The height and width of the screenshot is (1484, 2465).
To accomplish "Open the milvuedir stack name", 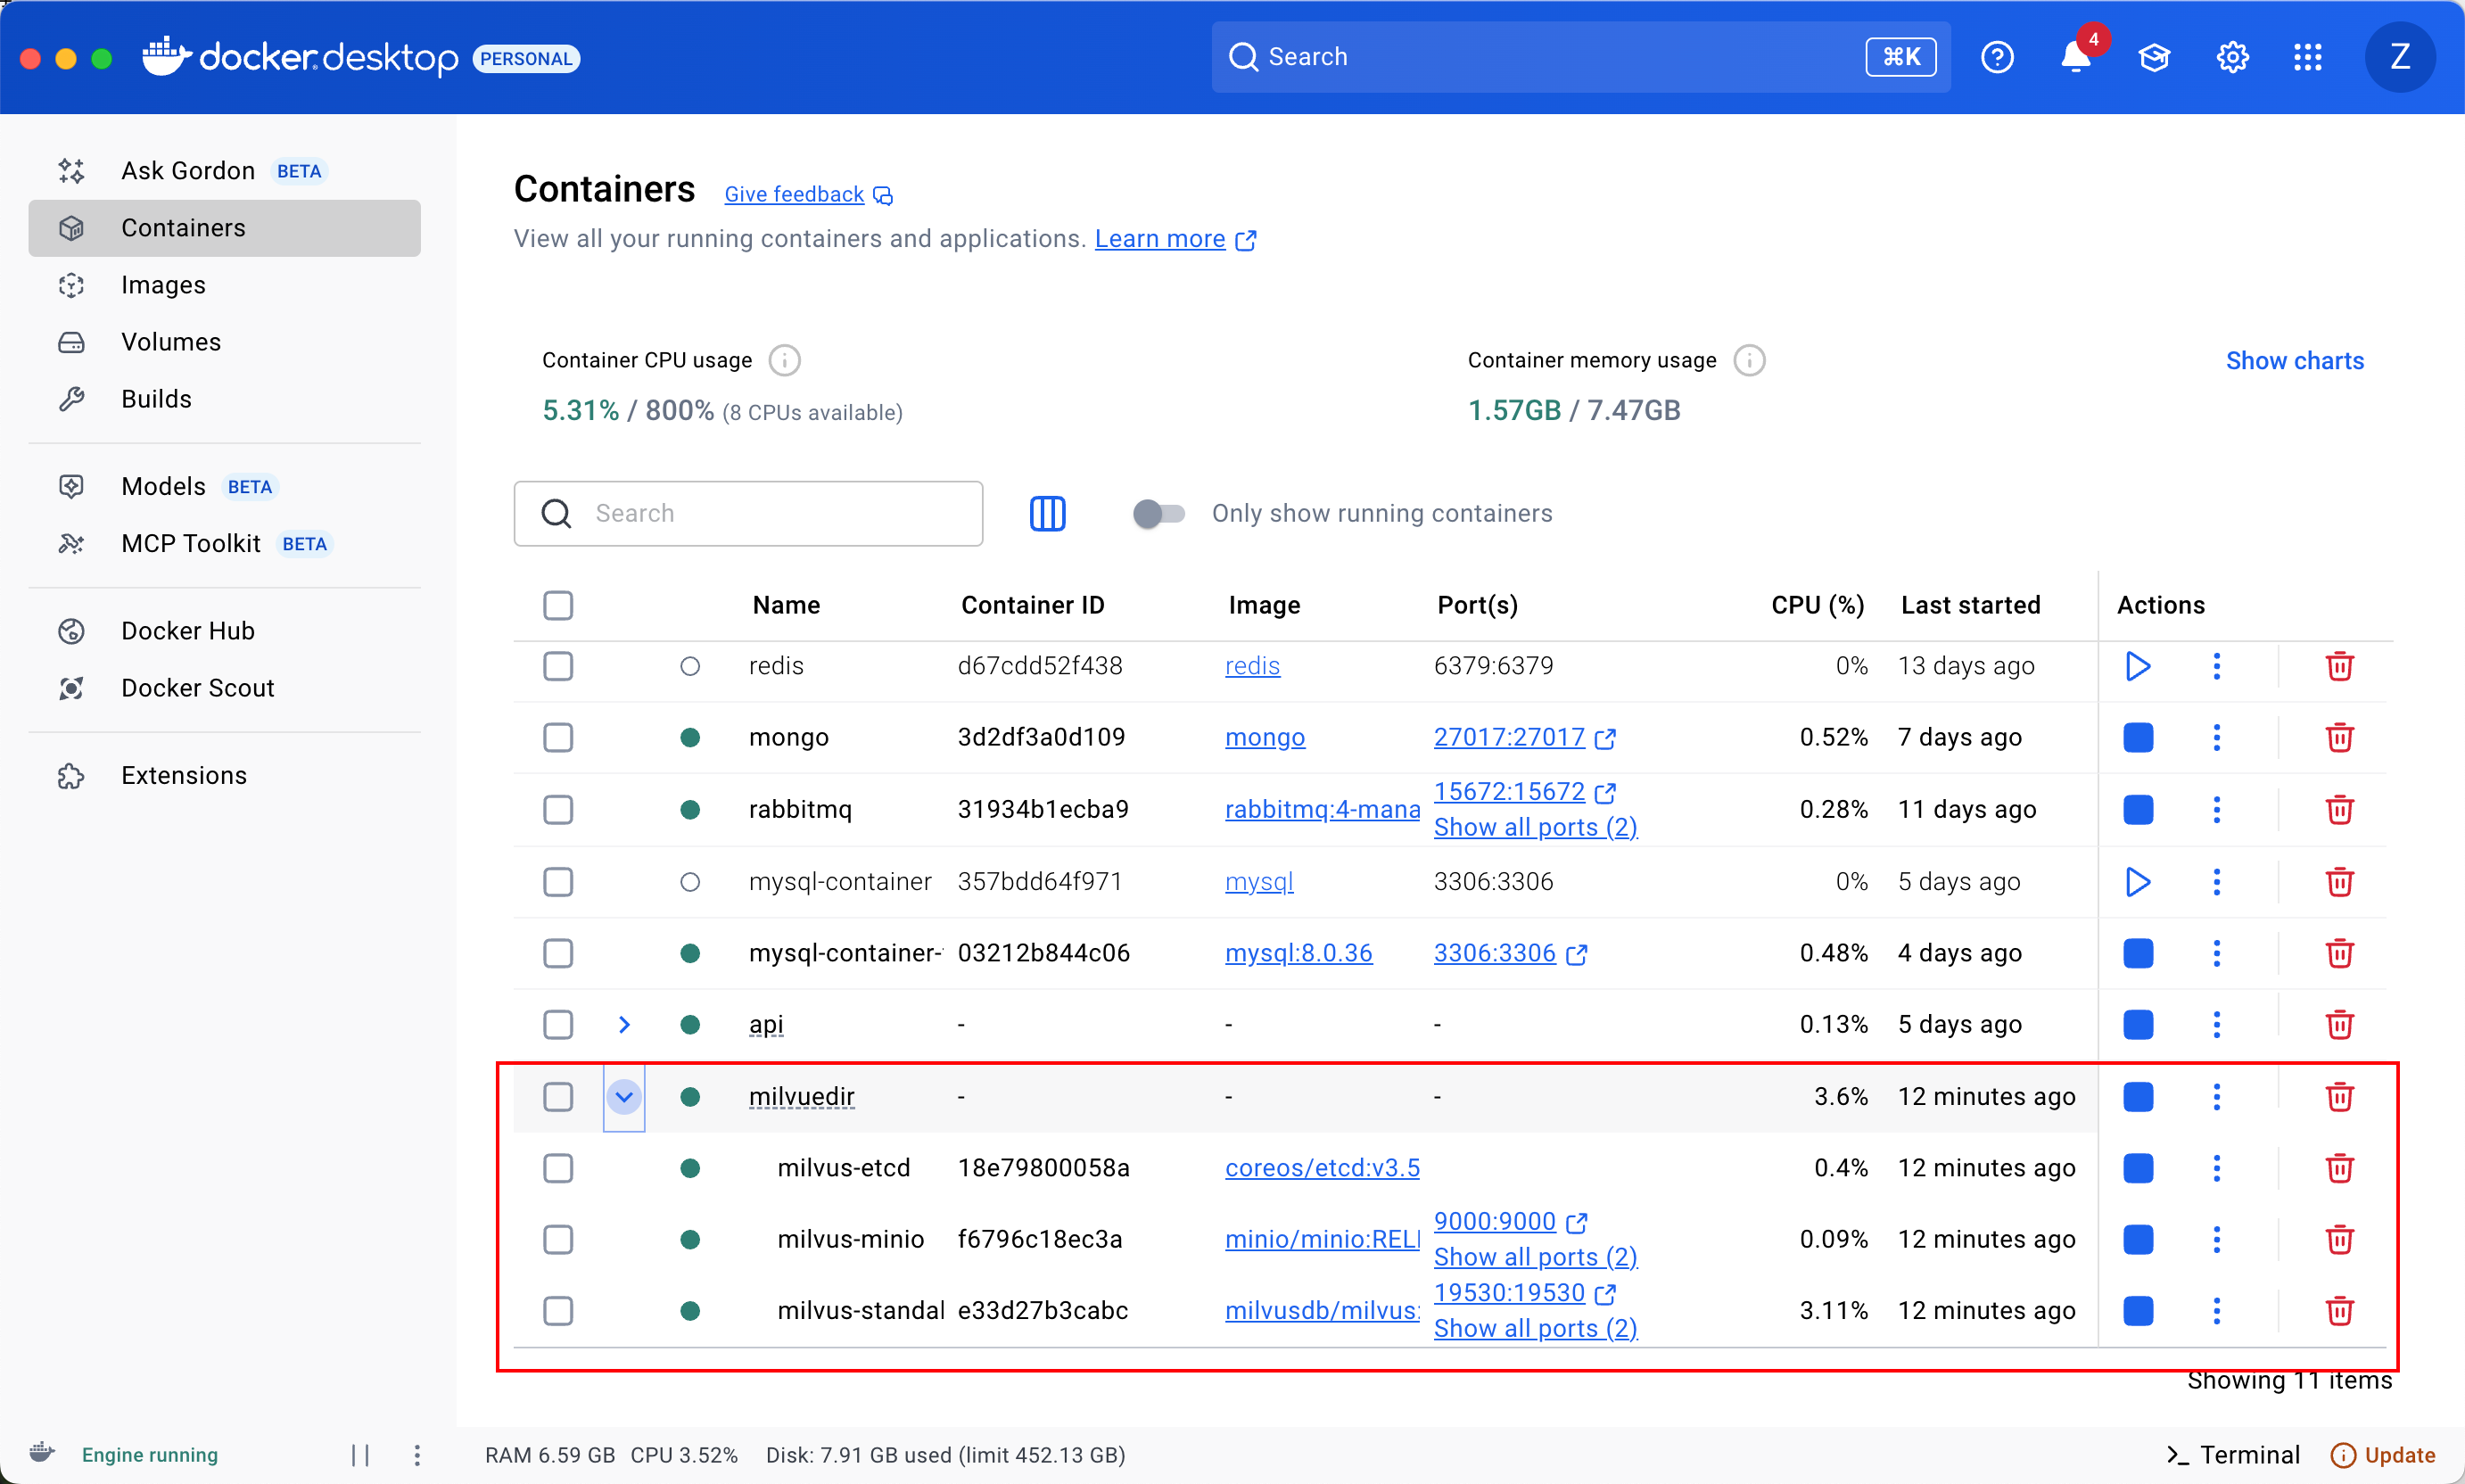I will [801, 1097].
